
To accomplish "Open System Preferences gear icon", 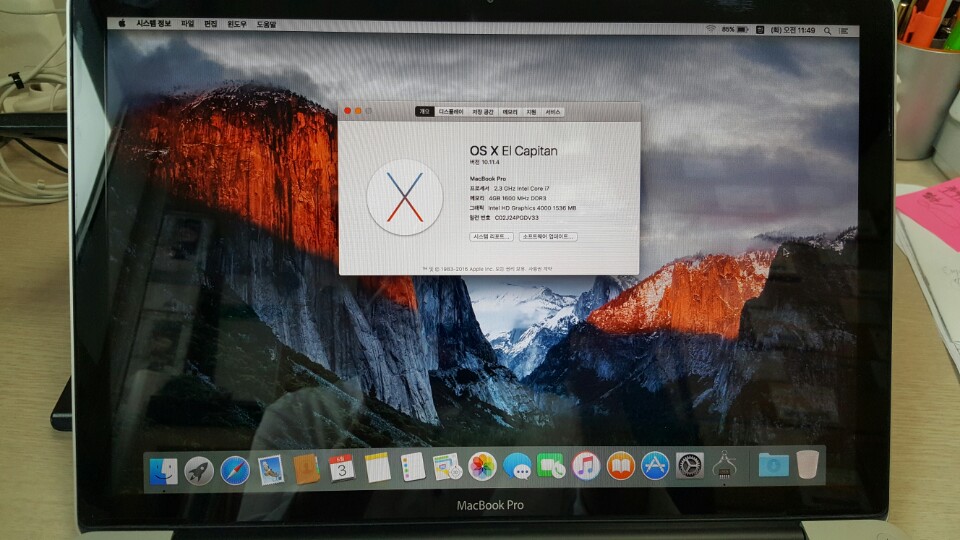I will point(690,466).
